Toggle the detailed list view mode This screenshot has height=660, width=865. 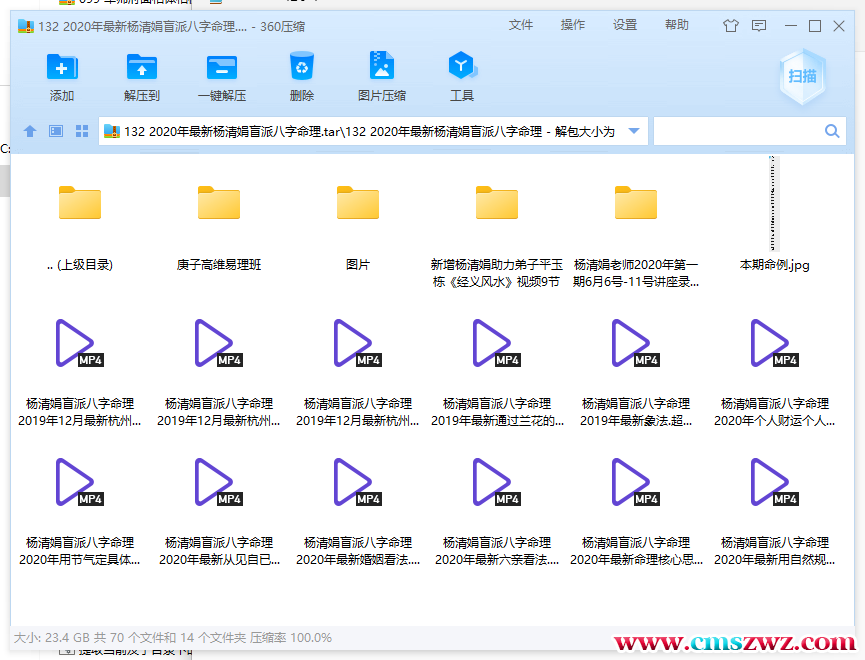(56, 130)
